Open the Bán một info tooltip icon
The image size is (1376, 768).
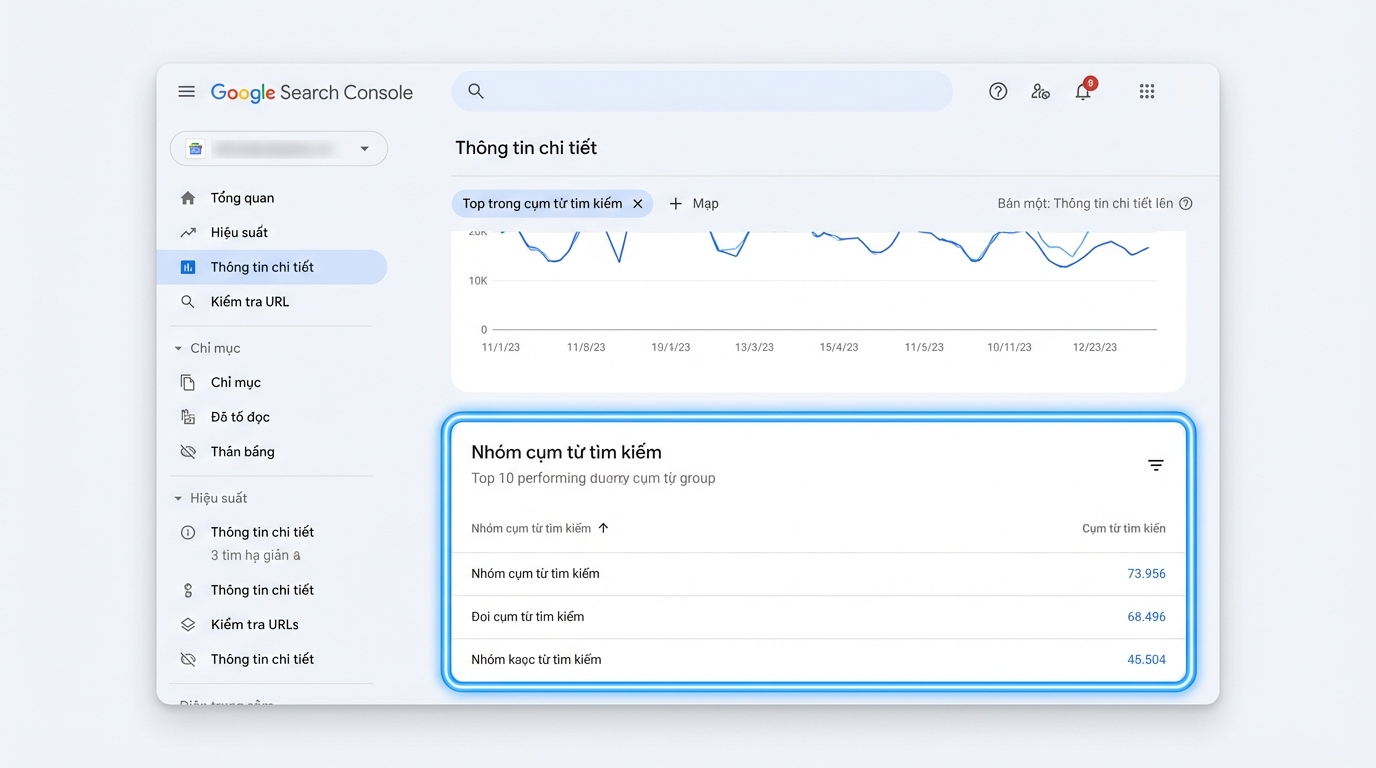[x=1185, y=203]
